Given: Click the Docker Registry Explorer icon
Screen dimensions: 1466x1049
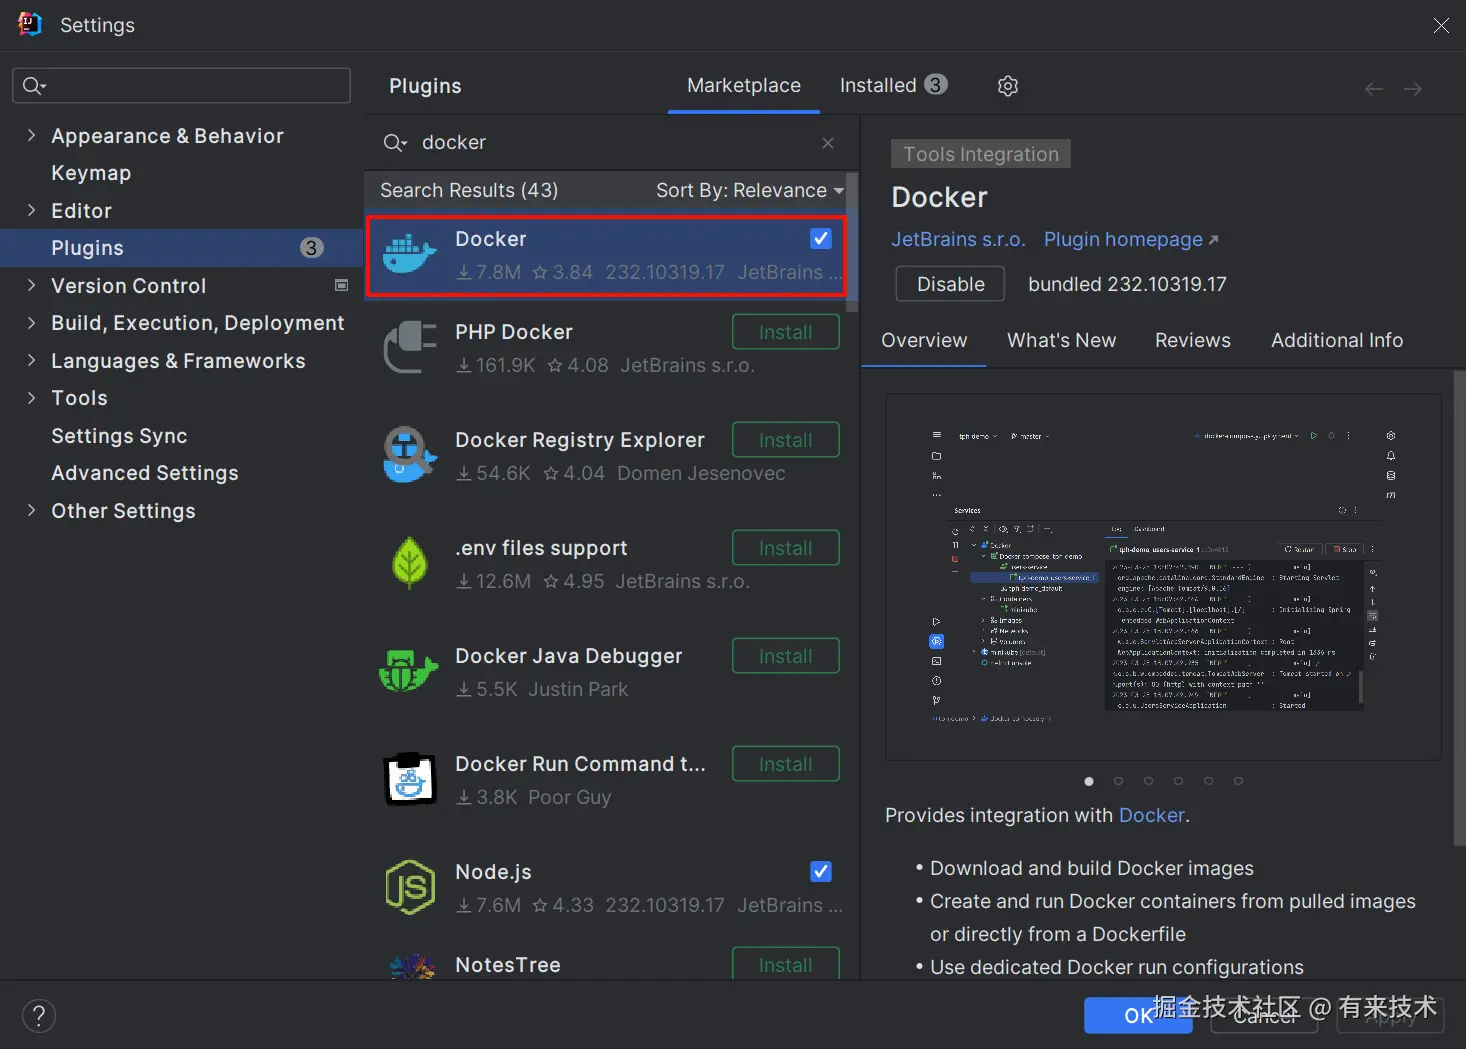Looking at the screenshot, I should (x=410, y=455).
